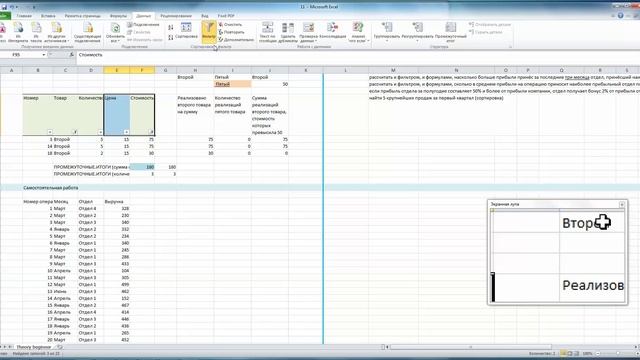Click Структура group dialog launcher arrow
The height and width of the screenshot is (360, 640).
(x=510, y=47)
